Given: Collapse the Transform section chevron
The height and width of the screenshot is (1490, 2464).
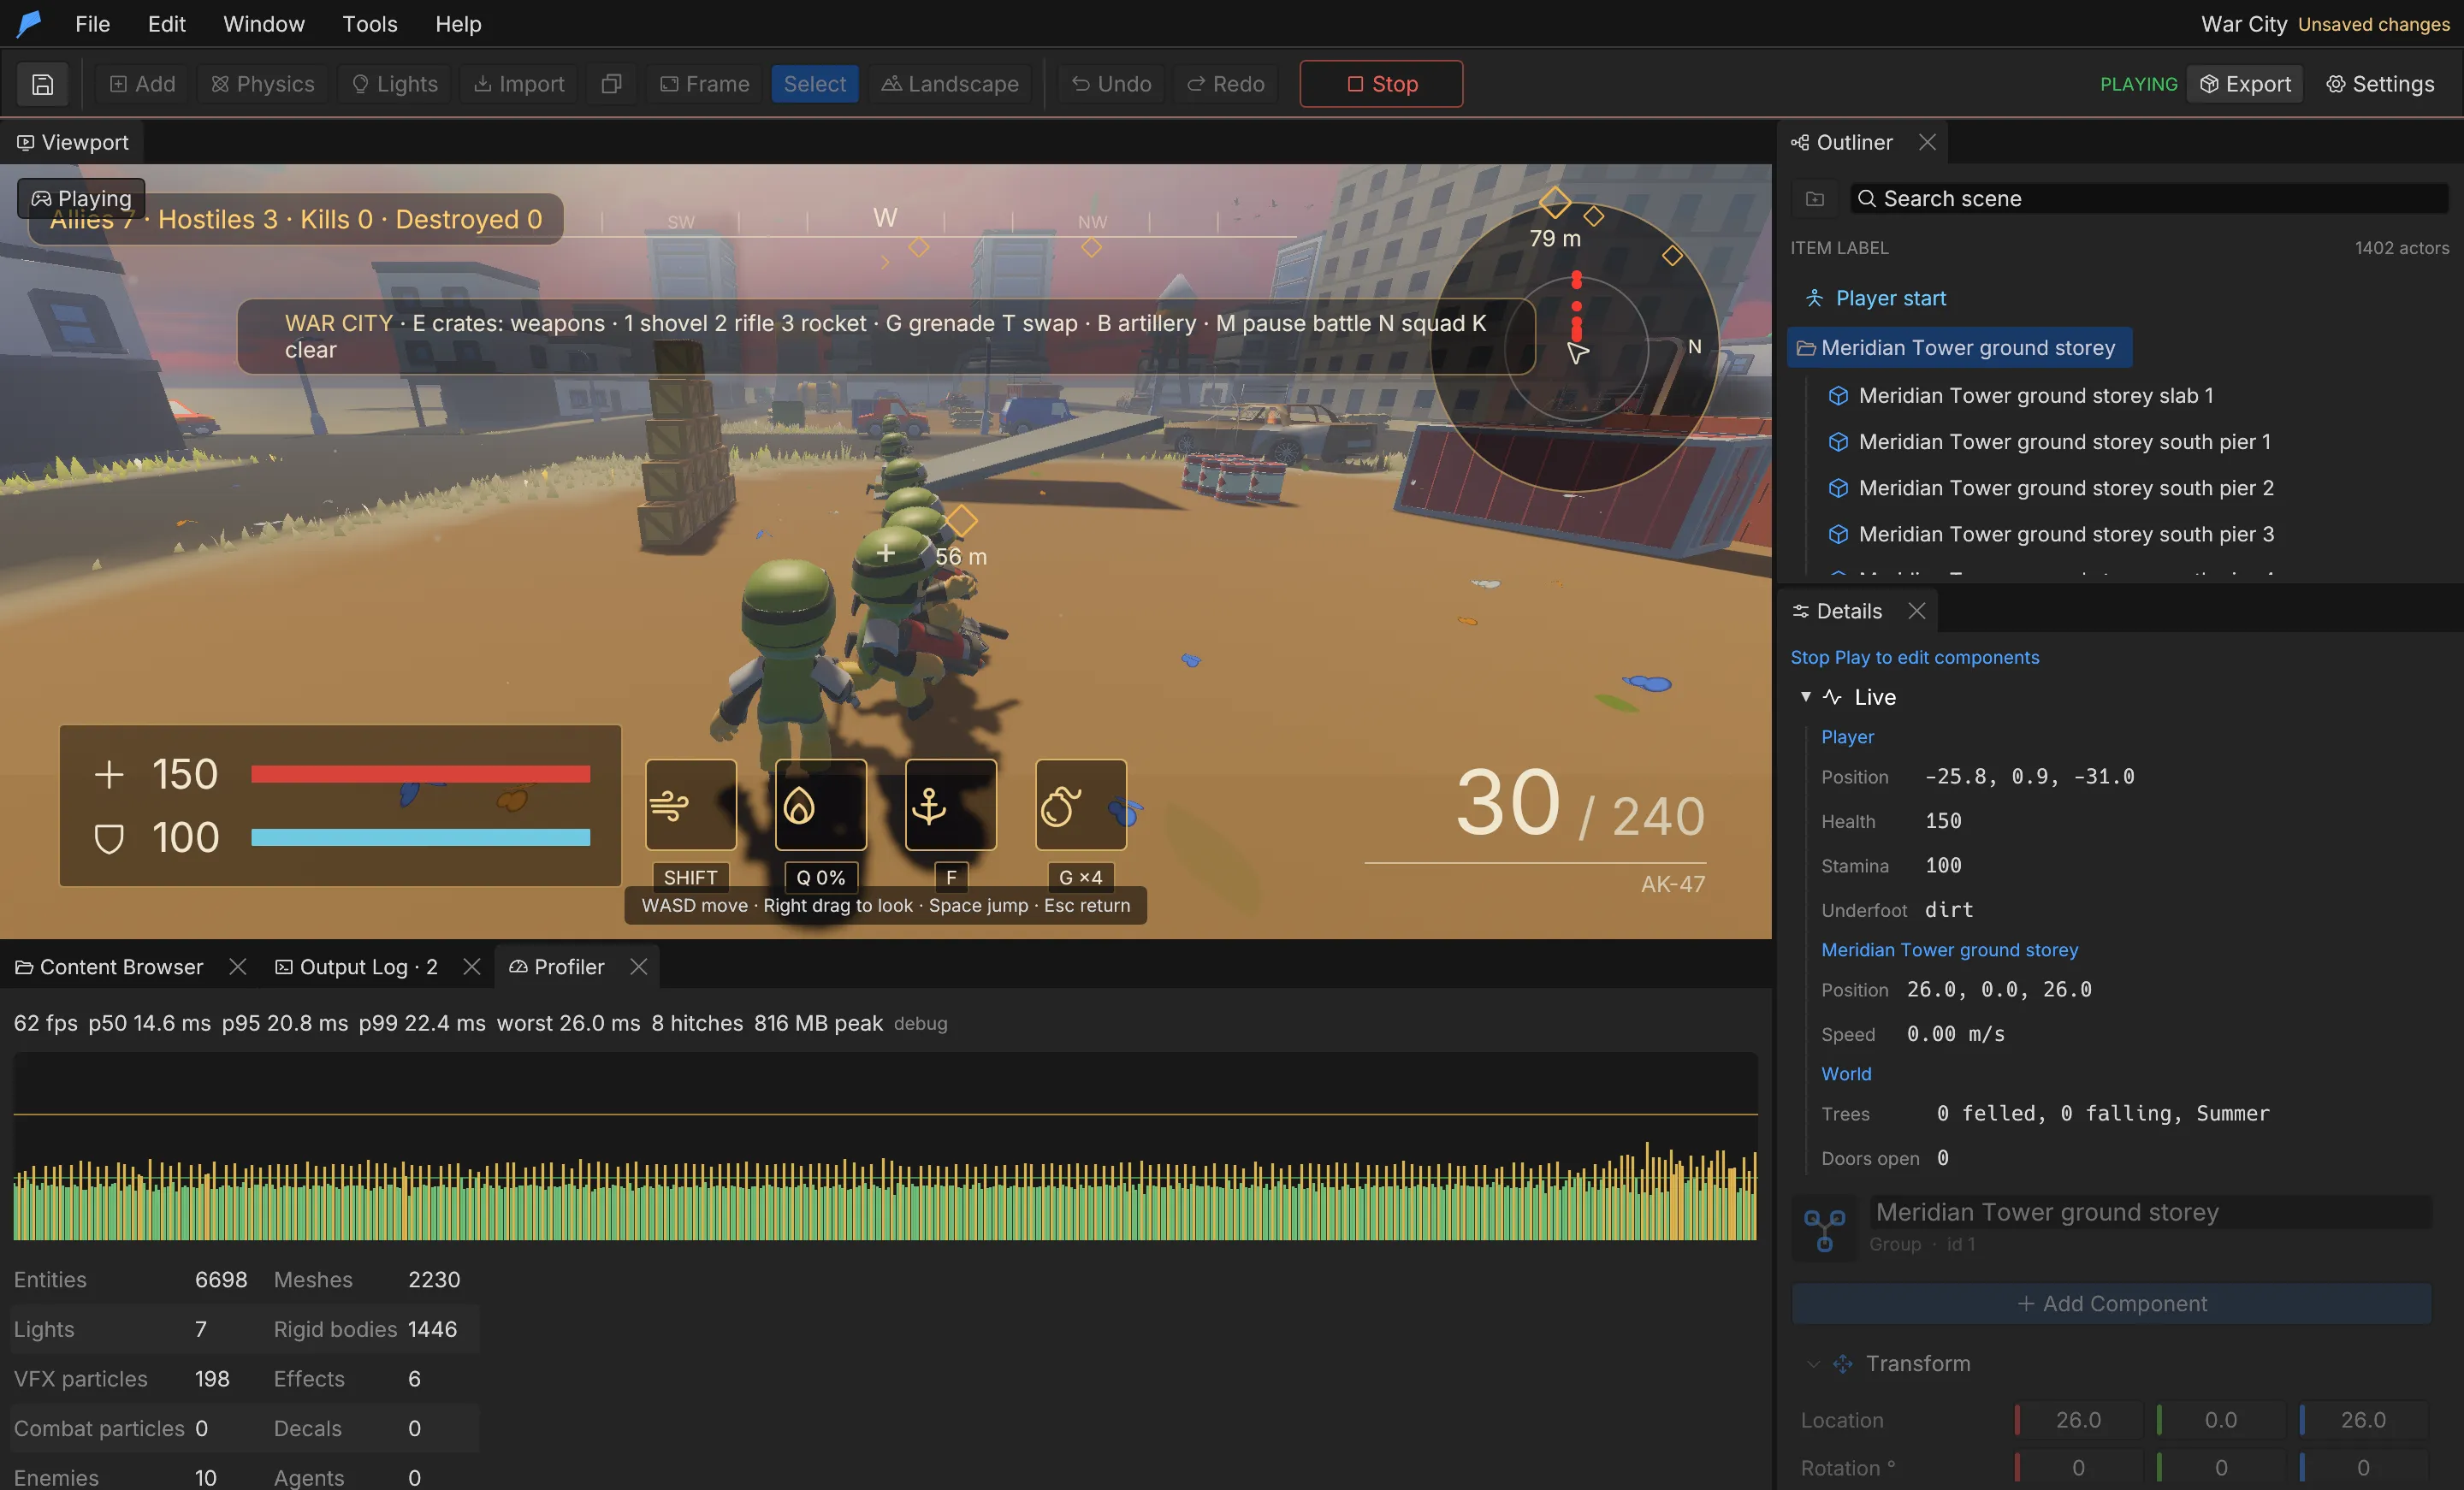Looking at the screenshot, I should 1813,1364.
